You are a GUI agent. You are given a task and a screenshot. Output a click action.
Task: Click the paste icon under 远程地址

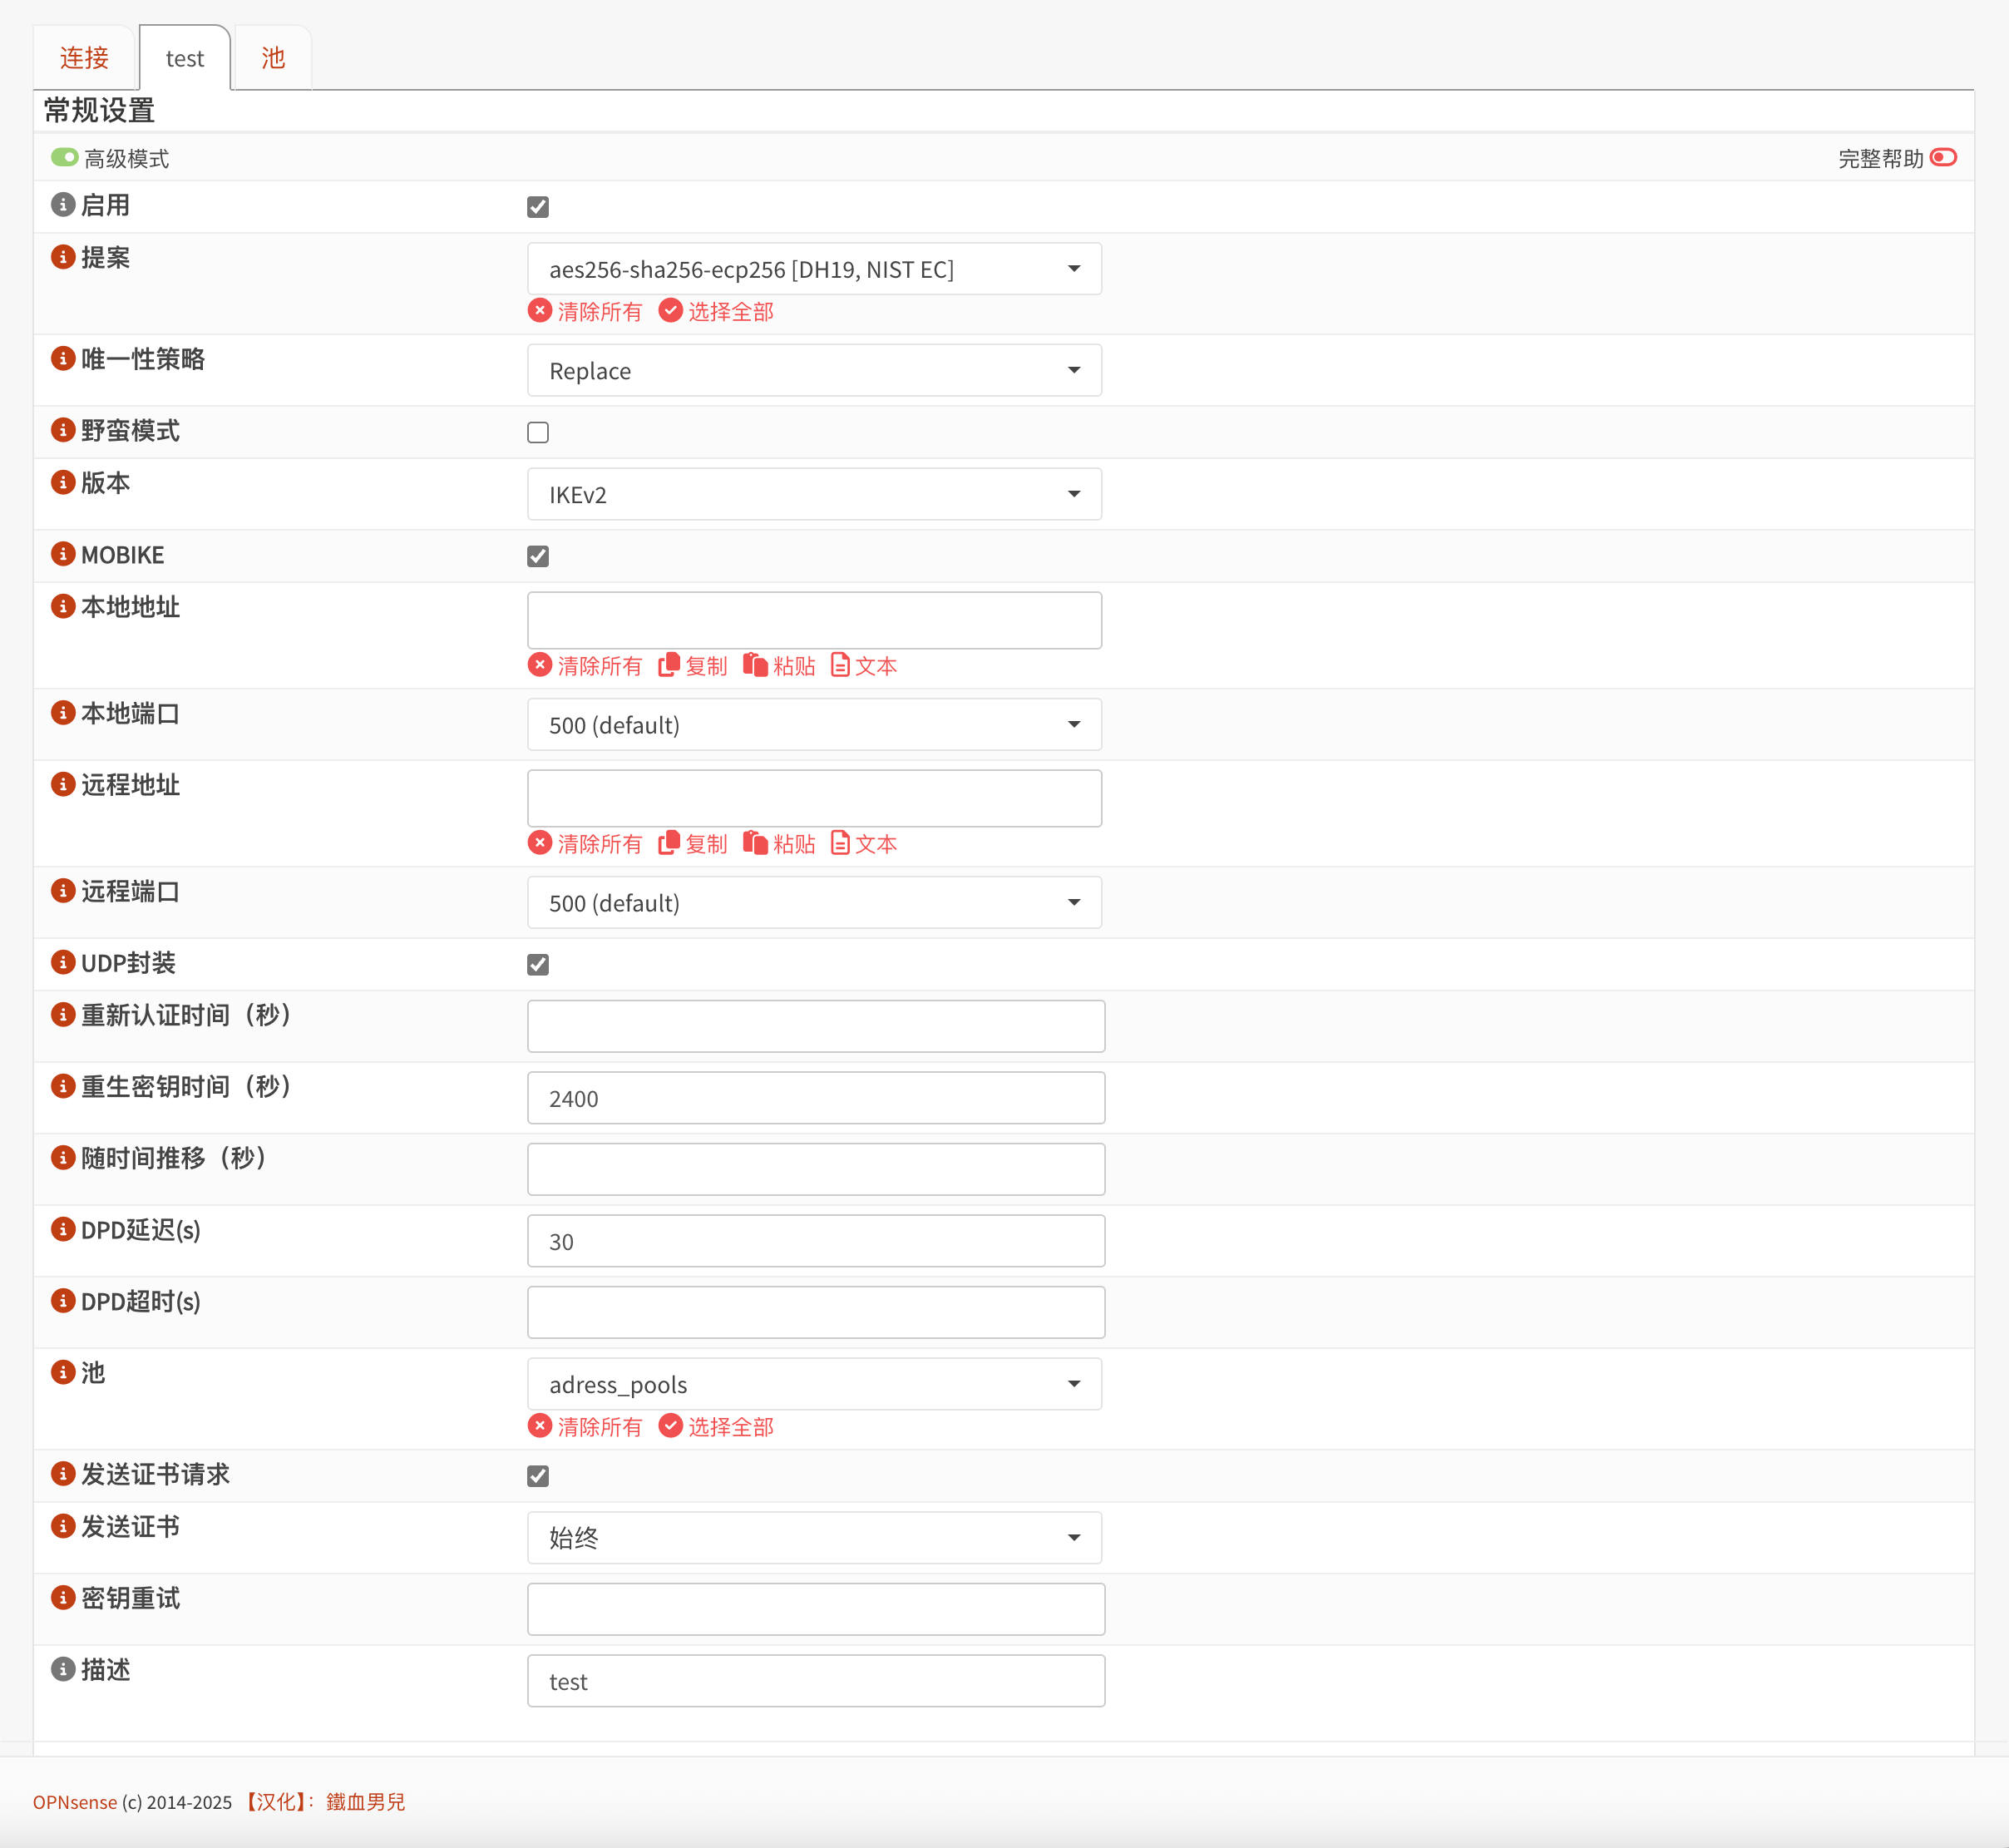coord(755,843)
